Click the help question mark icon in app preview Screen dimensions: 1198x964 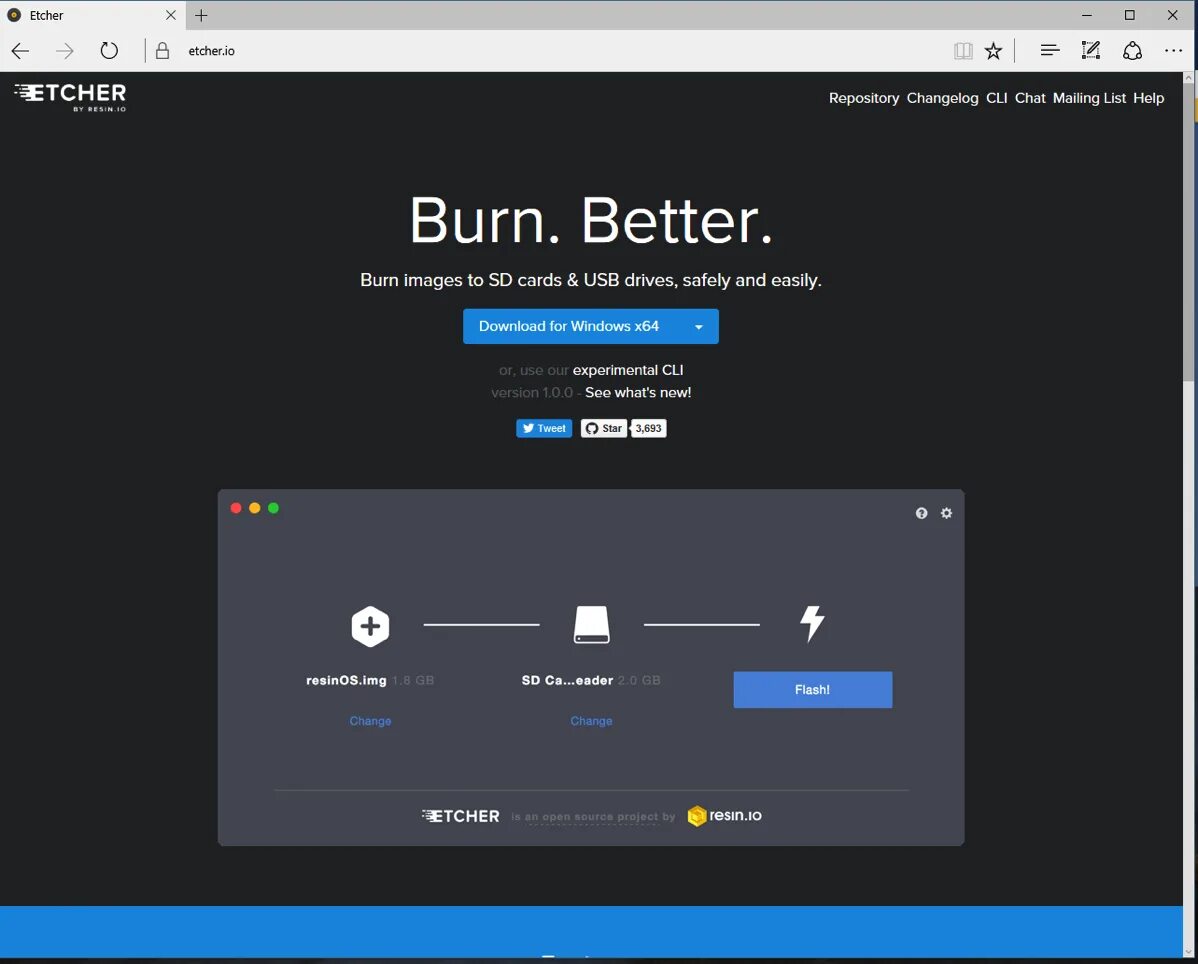(921, 513)
